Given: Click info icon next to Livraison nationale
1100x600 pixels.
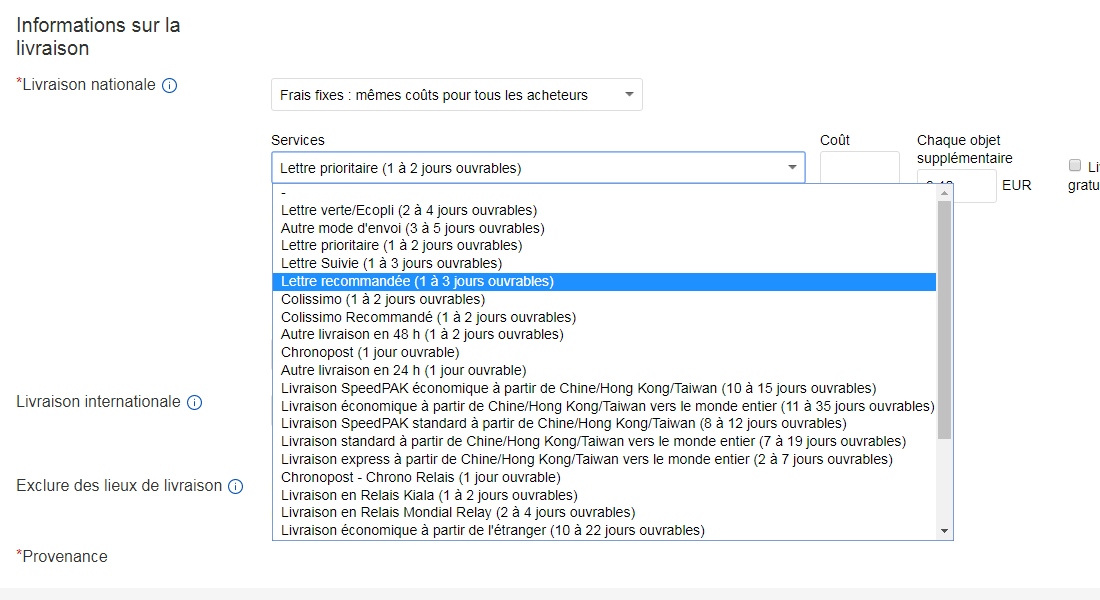Looking at the screenshot, I should tap(170, 86).
